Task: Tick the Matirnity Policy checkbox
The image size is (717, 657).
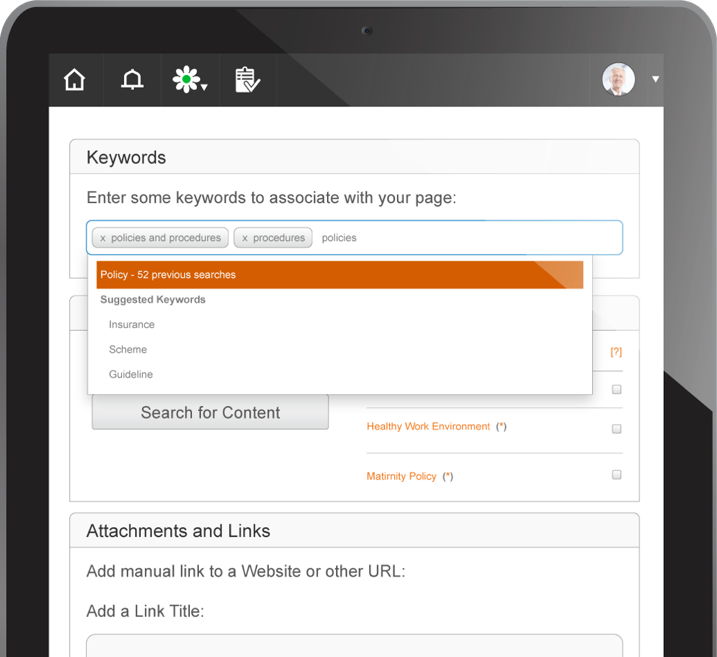Action: pyautogui.click(x=616, y=475)
